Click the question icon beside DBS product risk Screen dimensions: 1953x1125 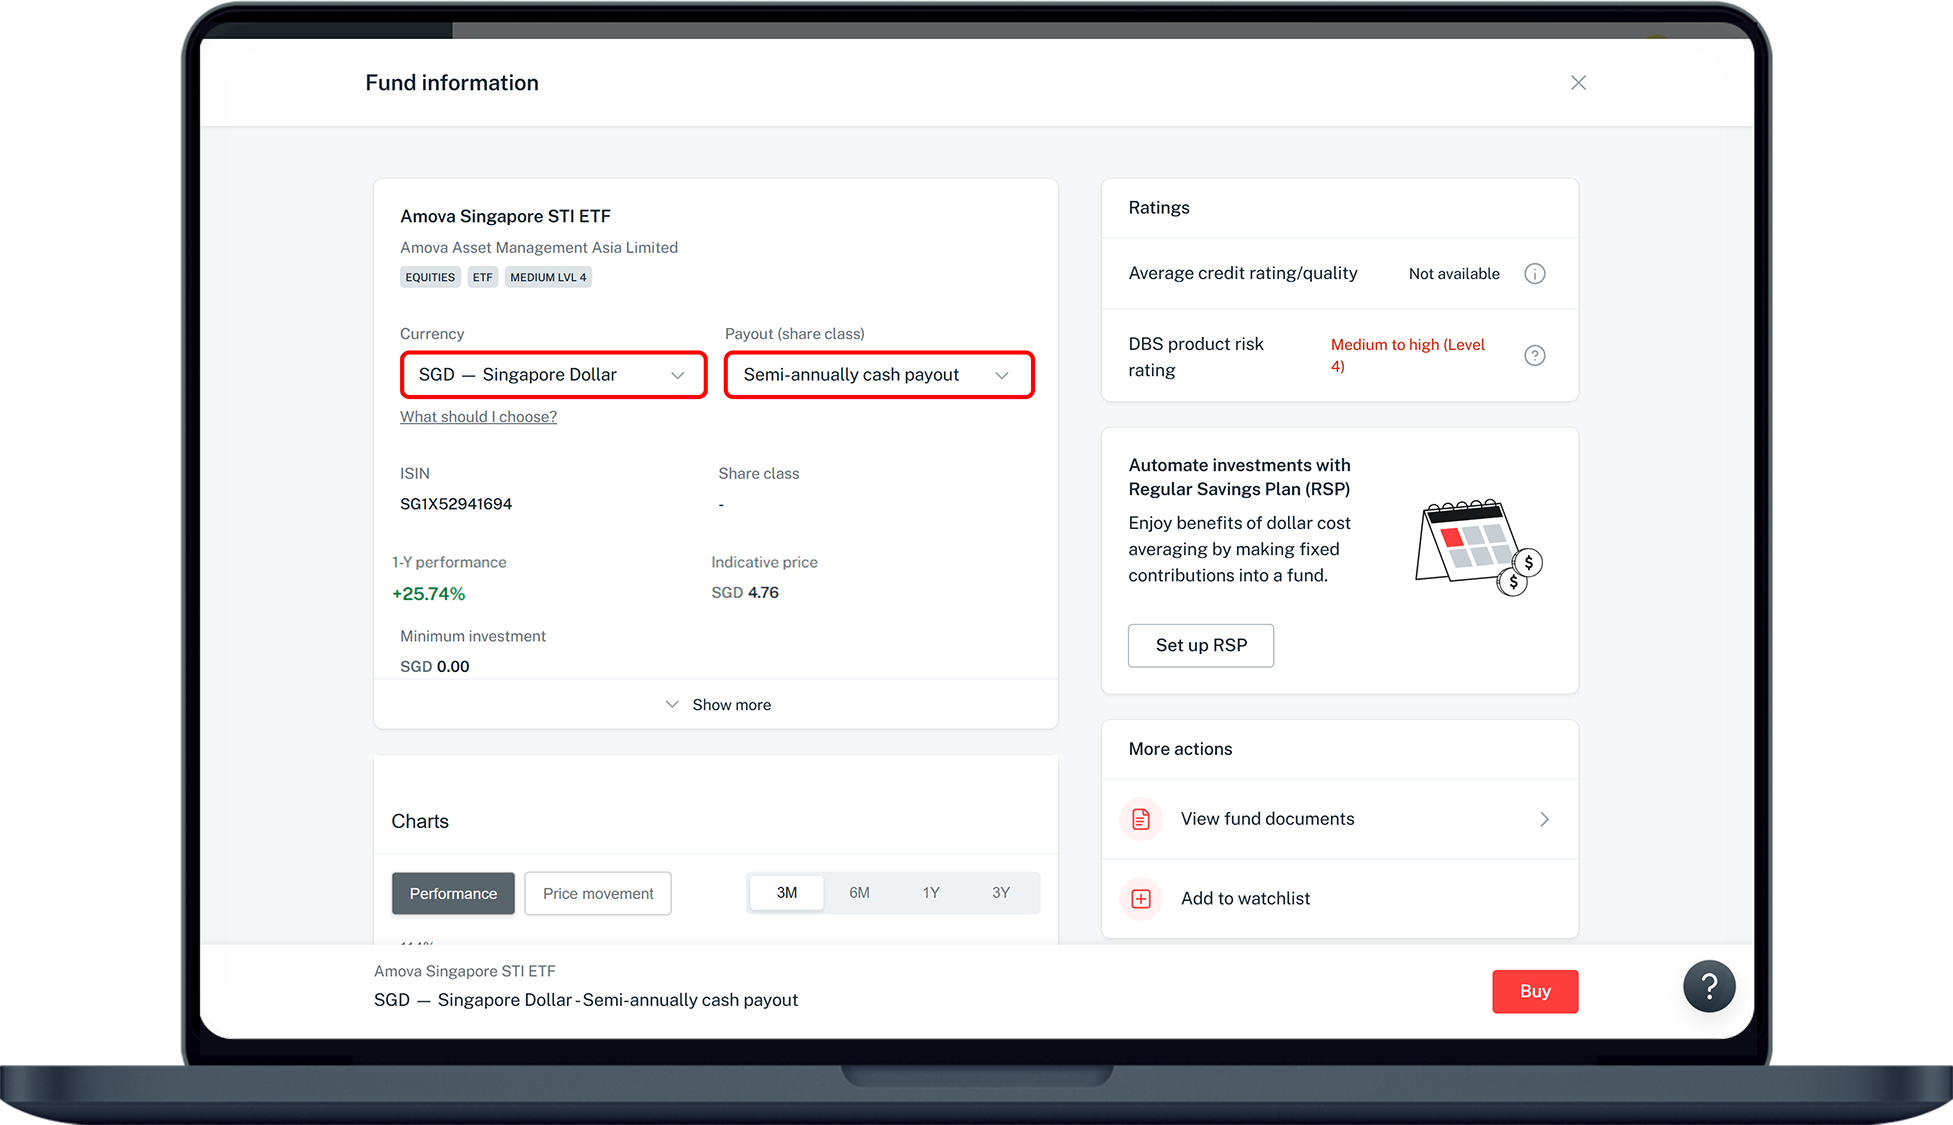(x=1534, y=356)
